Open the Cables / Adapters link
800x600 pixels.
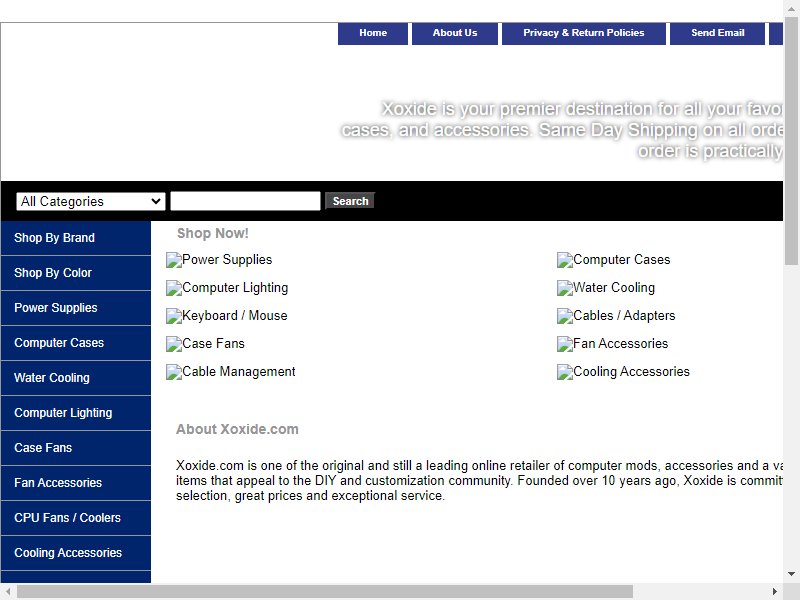(x=624, y=316)
